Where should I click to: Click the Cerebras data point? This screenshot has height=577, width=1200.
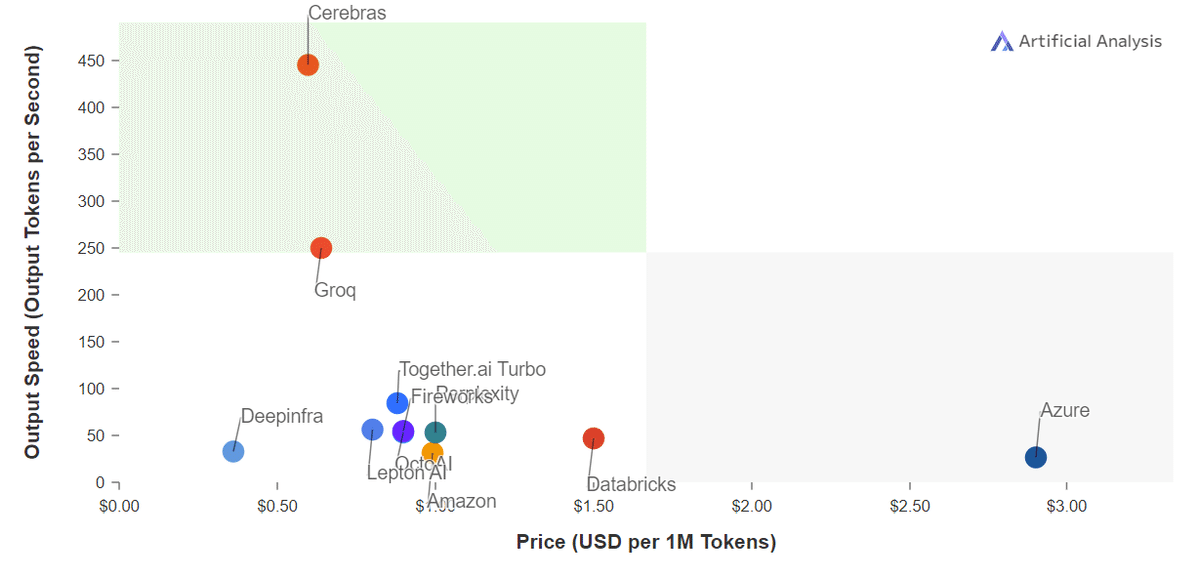tap(308, 65)
